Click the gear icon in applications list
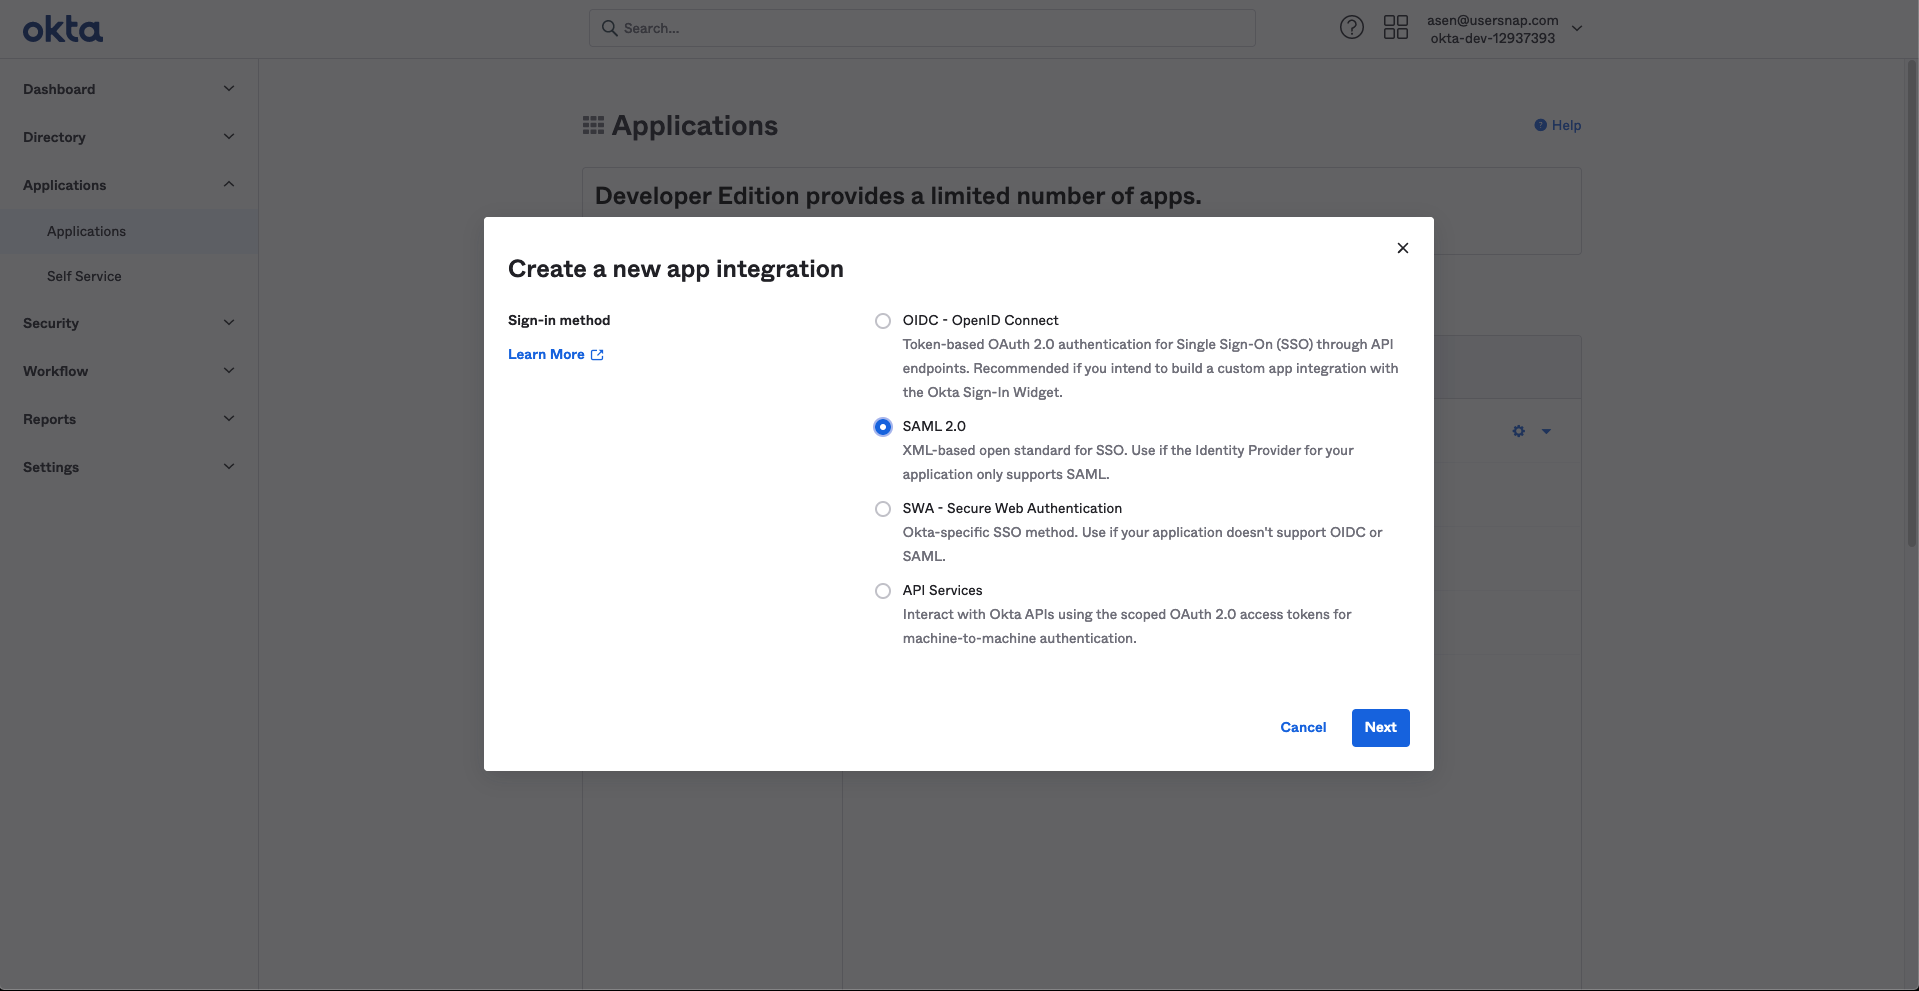Viewport: 1919px width, 991px height. click(1518, 431)
